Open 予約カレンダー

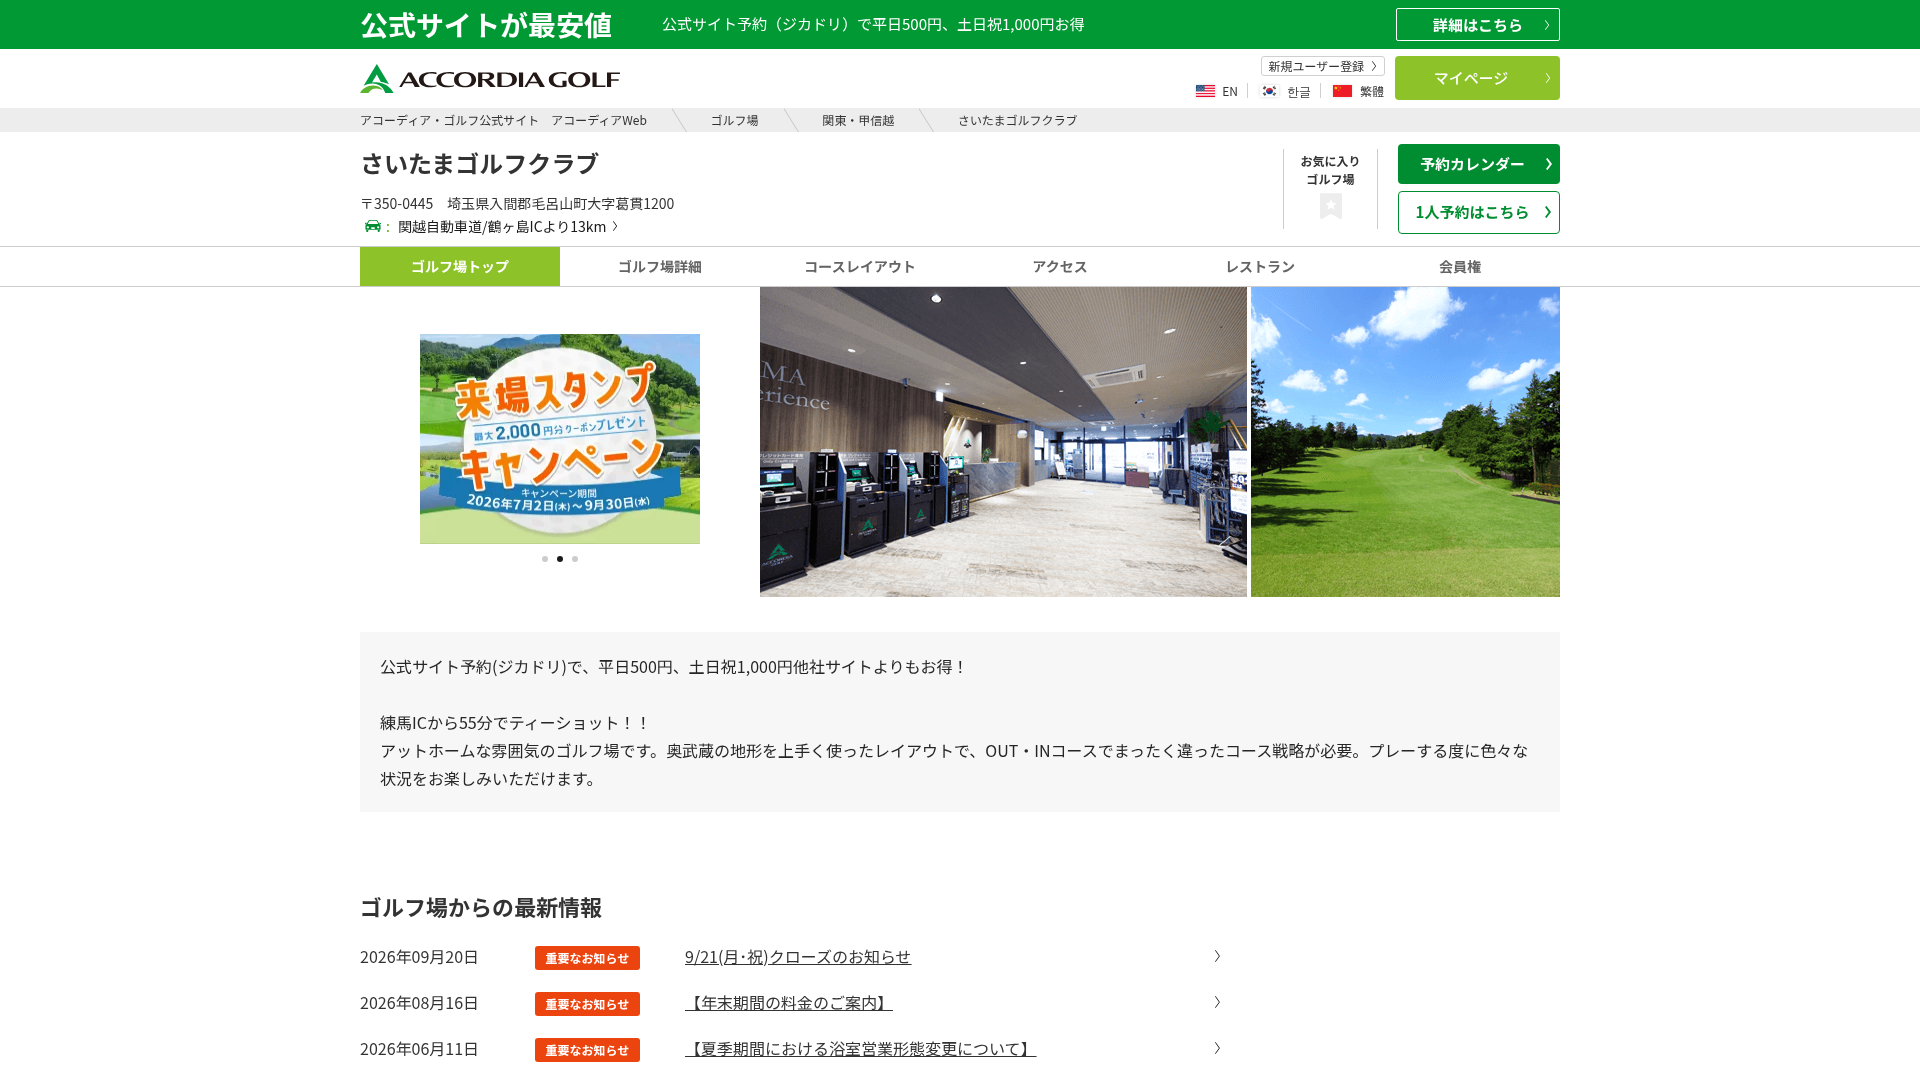pos(1478,164)
